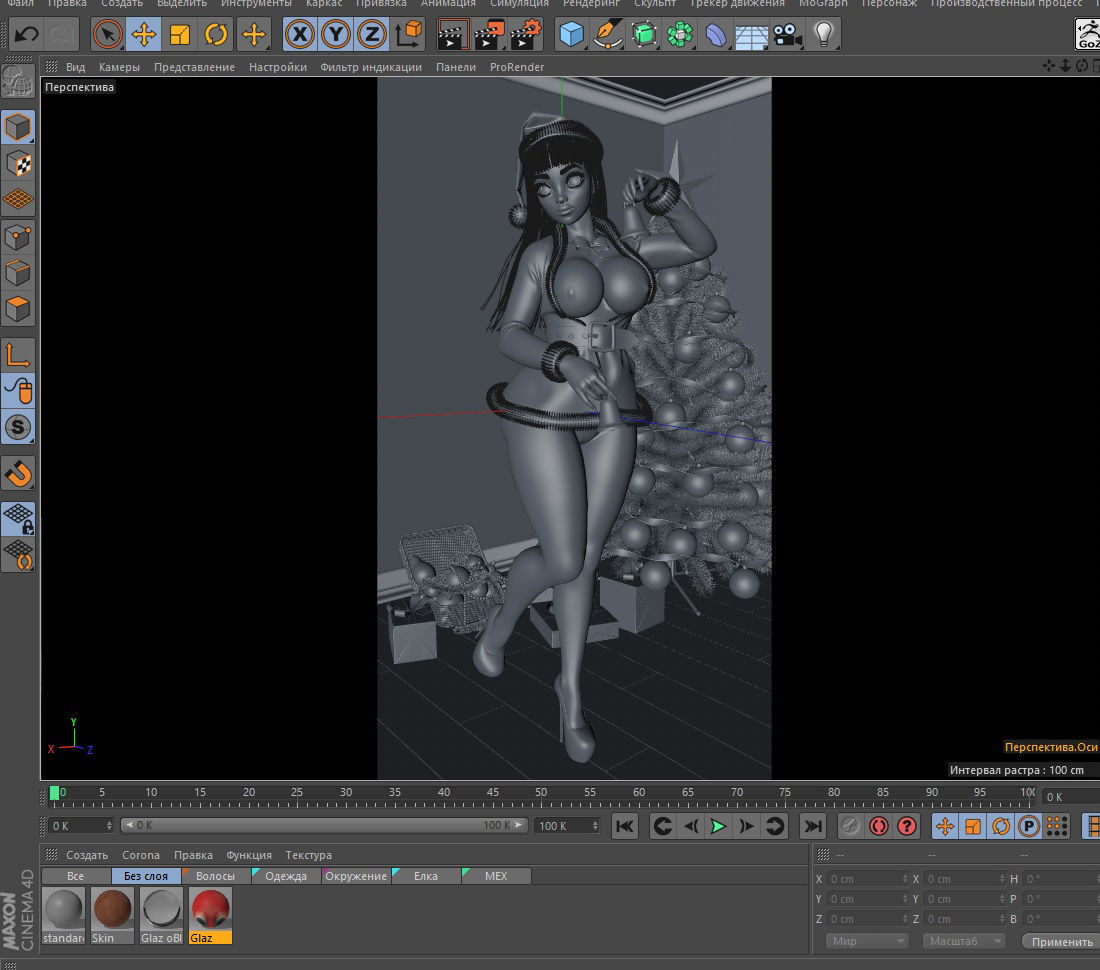This screenshot has height=970, width=1100.
Task: Click the Применить button
Action: (x=1062, y=942)
